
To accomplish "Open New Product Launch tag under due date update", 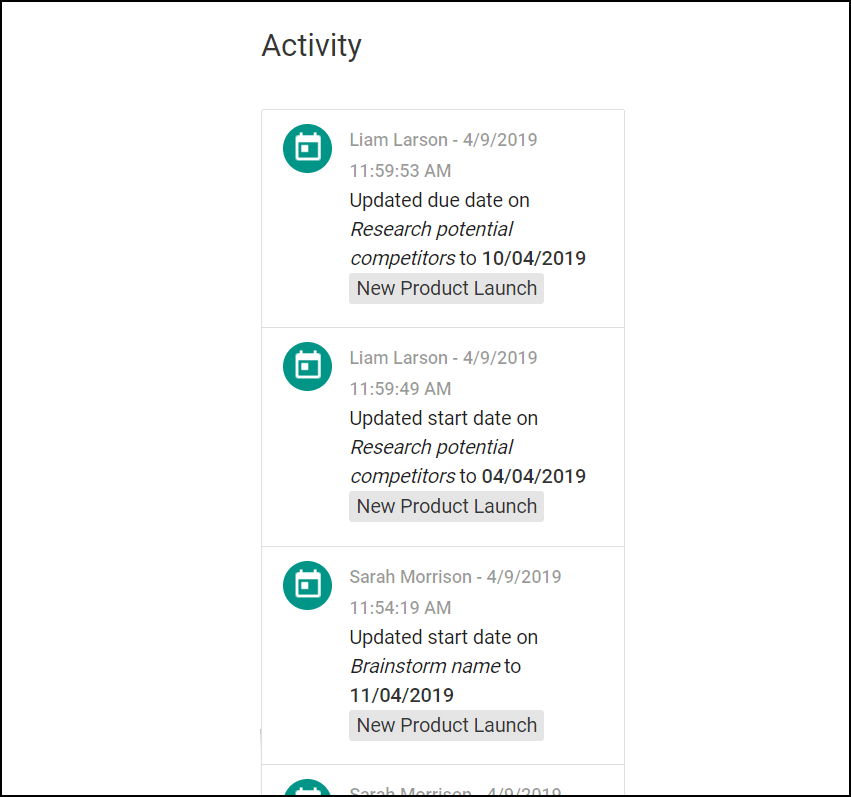I will click(446, 289).
